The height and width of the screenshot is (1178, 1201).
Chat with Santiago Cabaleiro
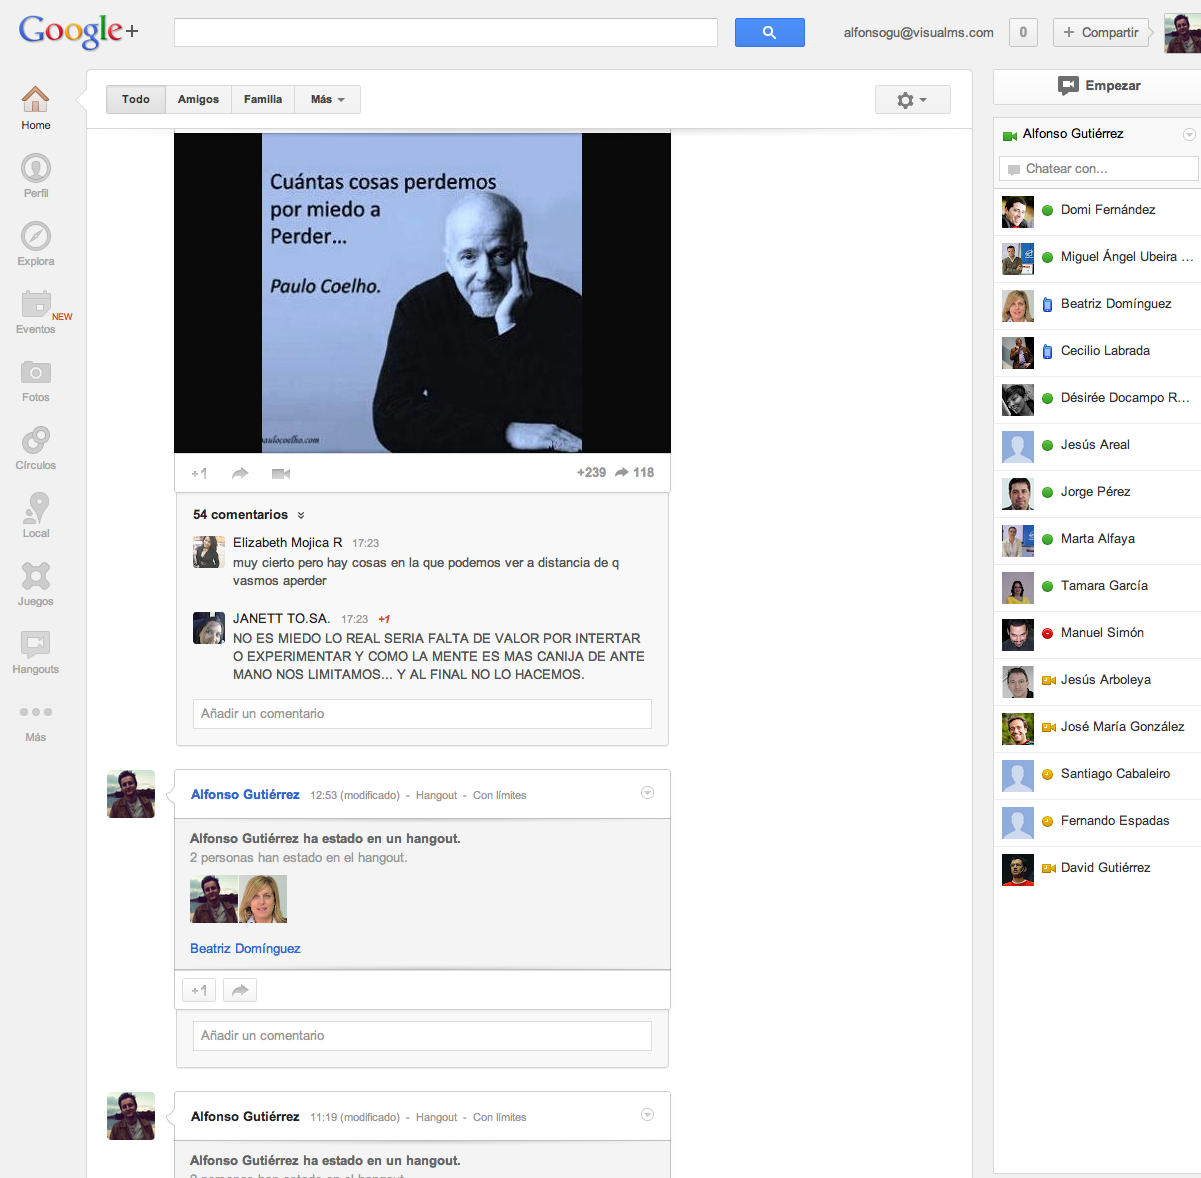(1097, 774)
